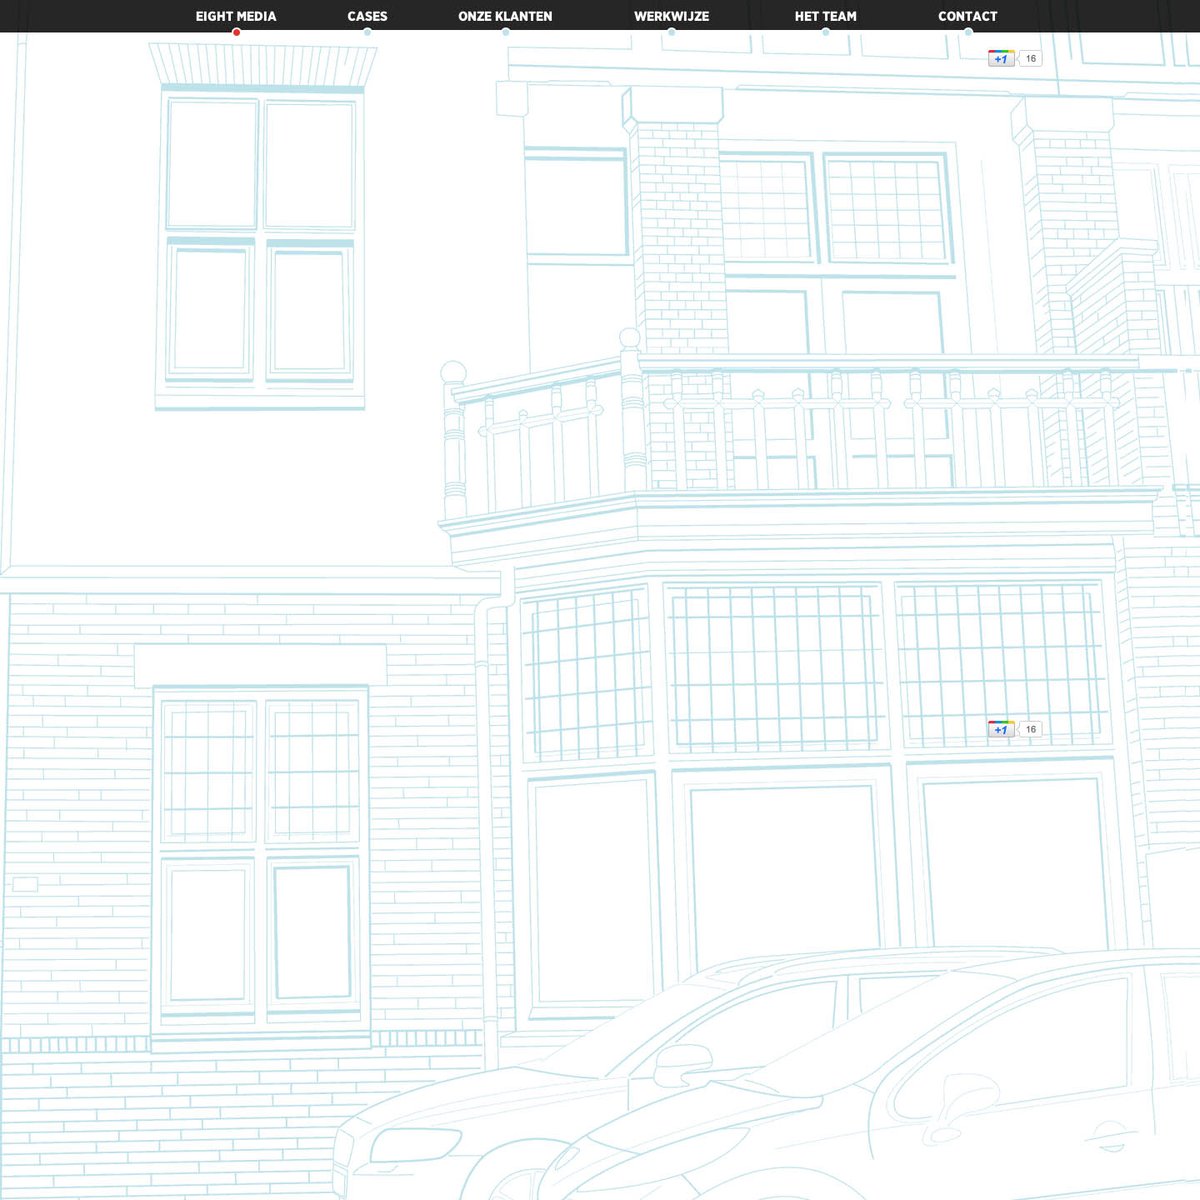Image resolution: width=1200 pixels, height=1200 pixels.
Task: Navigate to Het Team section
Action: click(825, 16)
